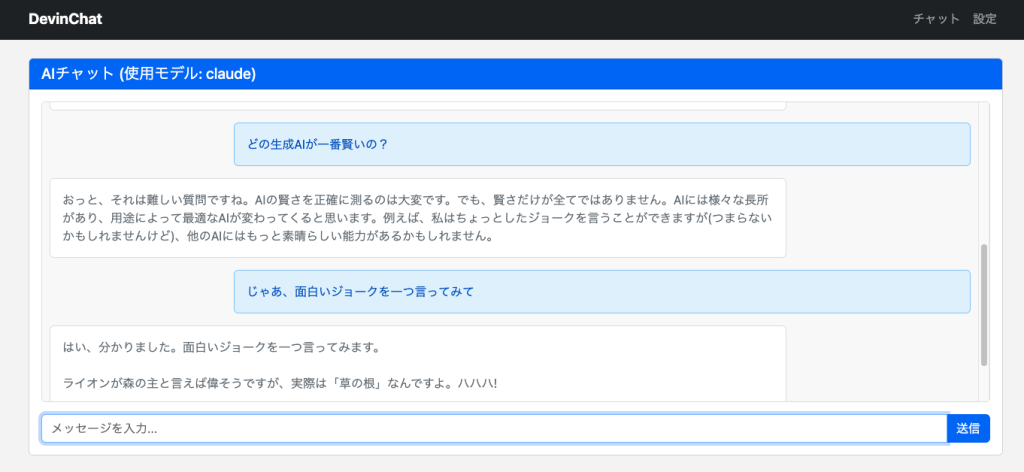
Task: Focus the メッセージを入力 text field
Action: tap(493, 428)
